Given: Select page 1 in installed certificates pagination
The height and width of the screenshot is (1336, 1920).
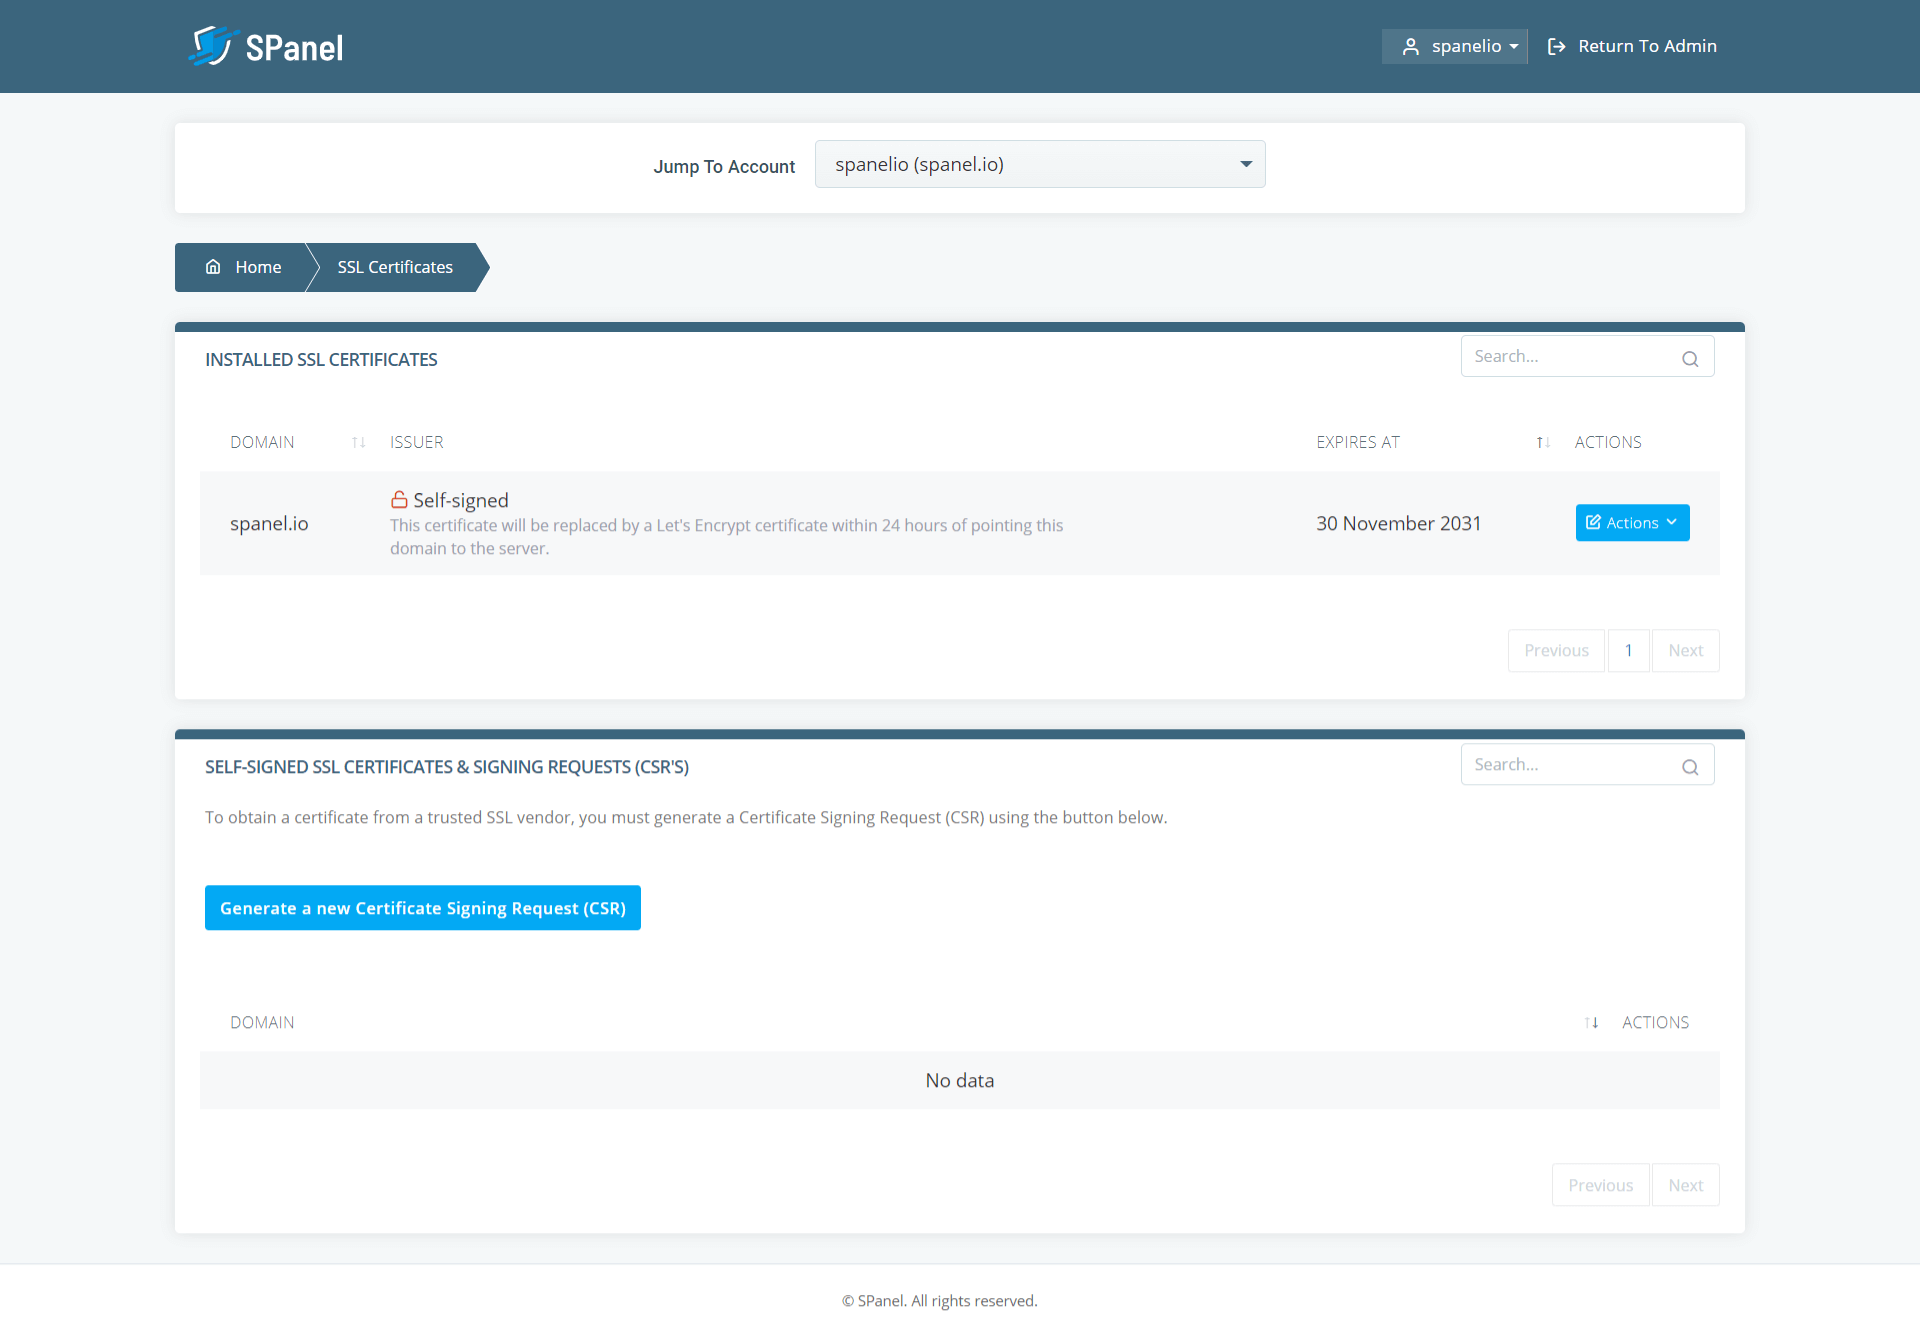Looking at the screenshot, I should coord(1628,650).
